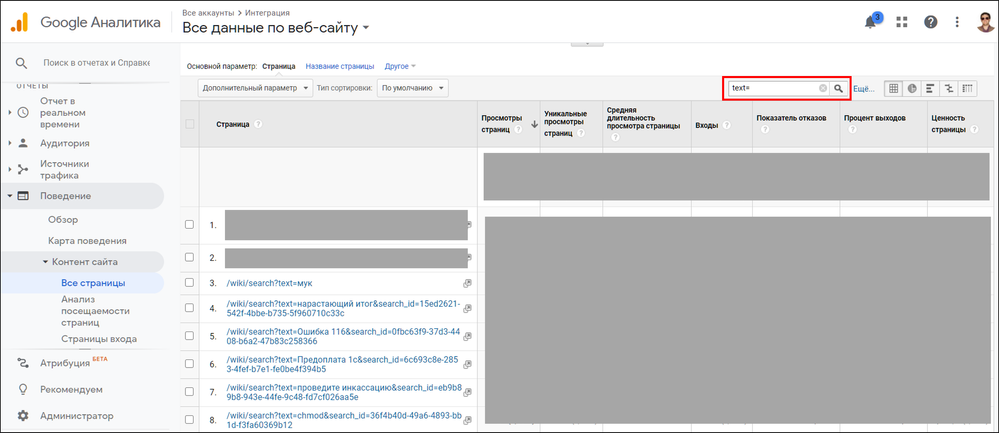Viewport: 999px width, 433px height.
Task: Open the По умолчанию sort type dropdown
Action: tap(412, 89)
